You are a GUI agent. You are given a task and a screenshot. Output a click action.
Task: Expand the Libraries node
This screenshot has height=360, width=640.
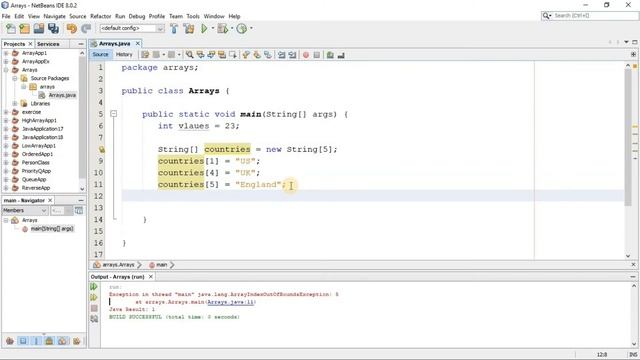click(15, 104)
